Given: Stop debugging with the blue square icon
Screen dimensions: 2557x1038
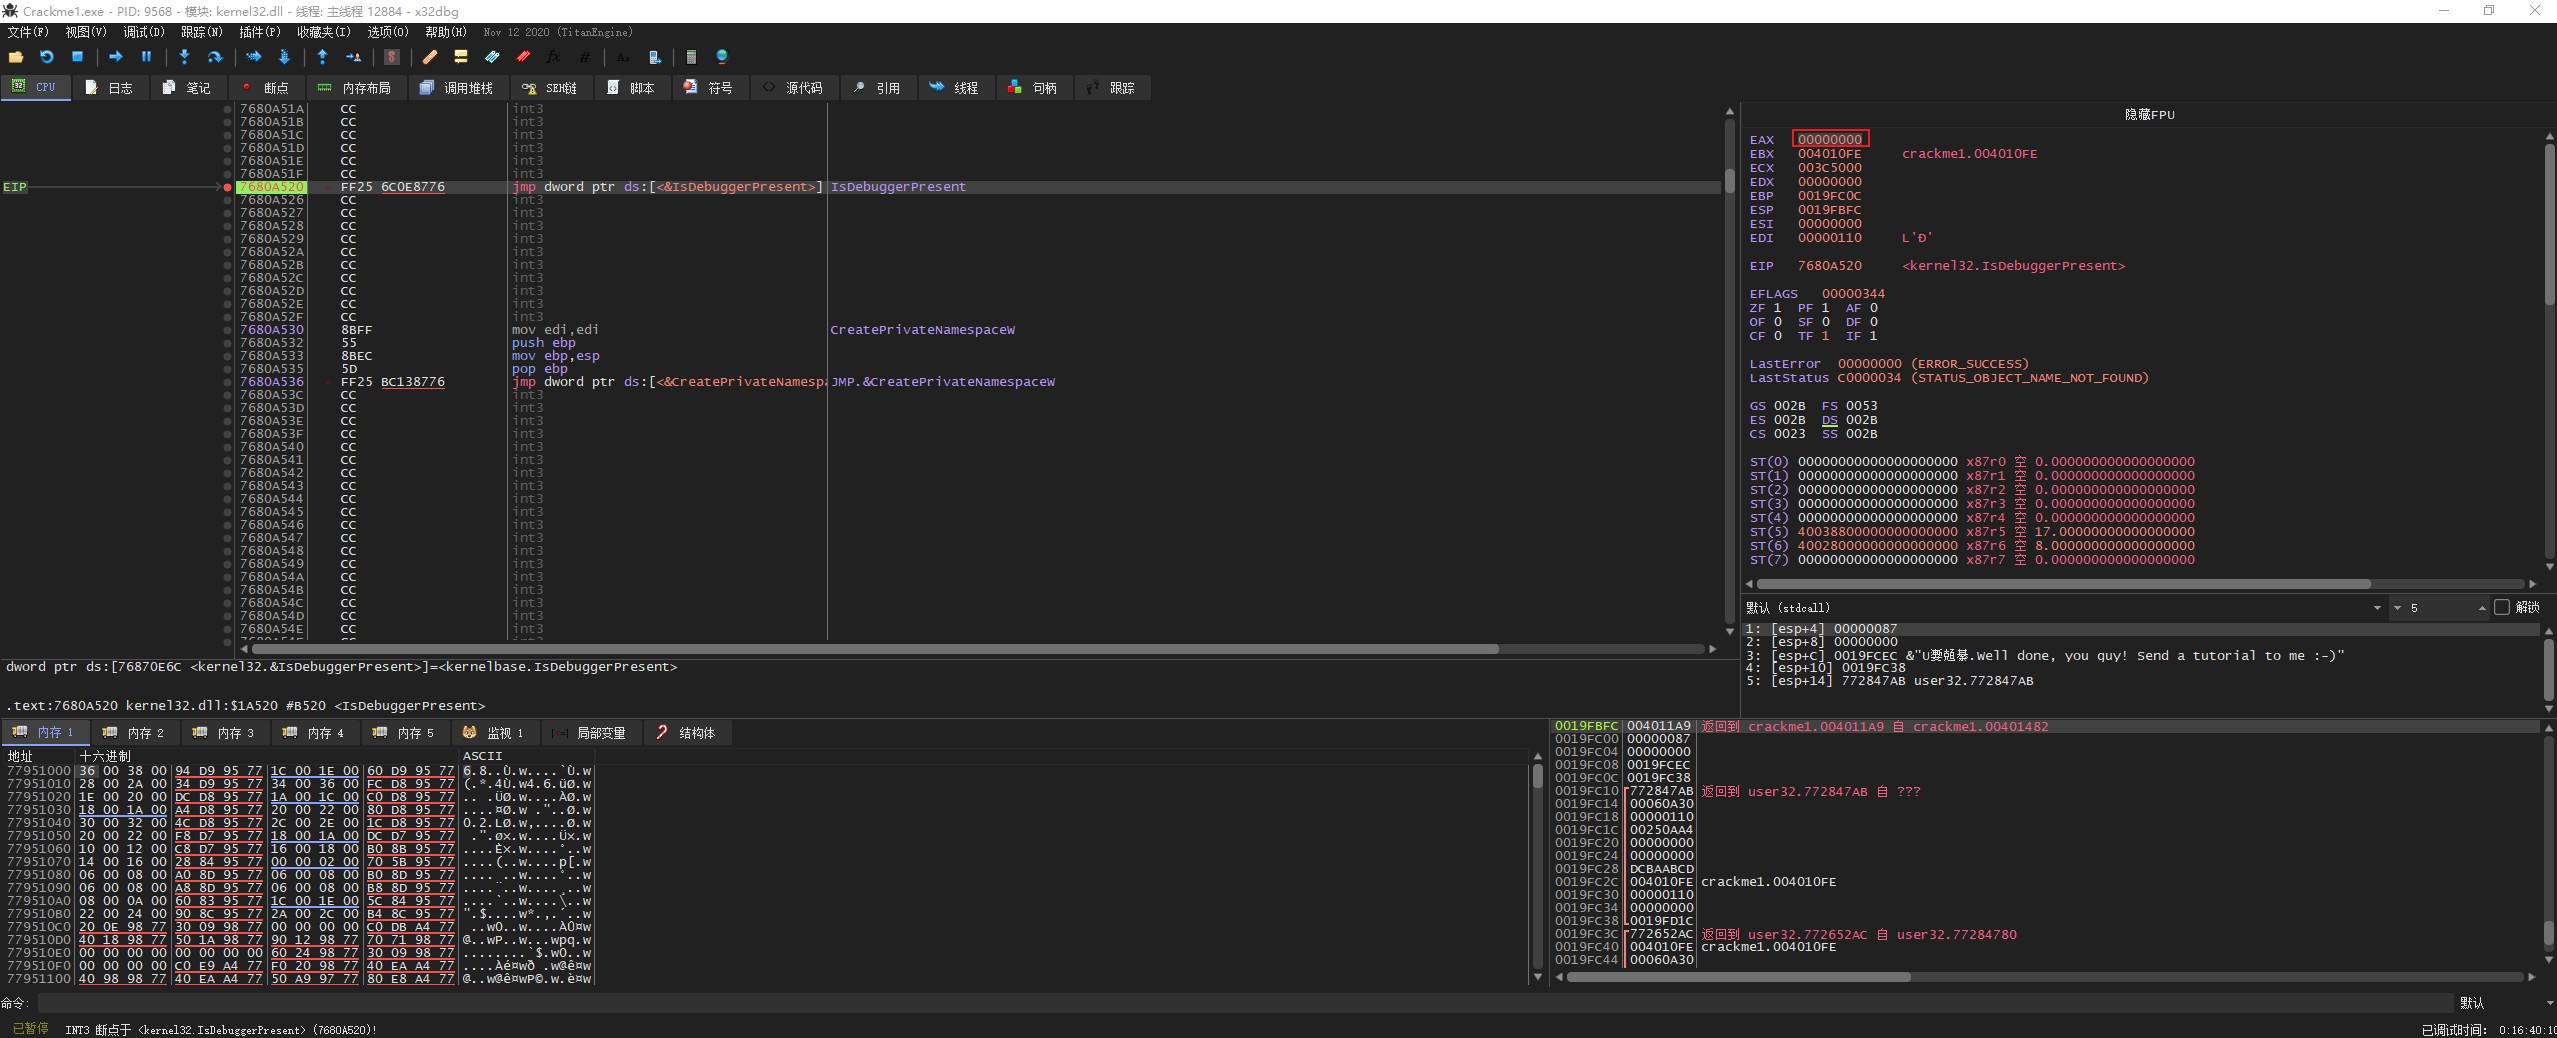Looking at the screenshot, I should (x=77, y=57).
